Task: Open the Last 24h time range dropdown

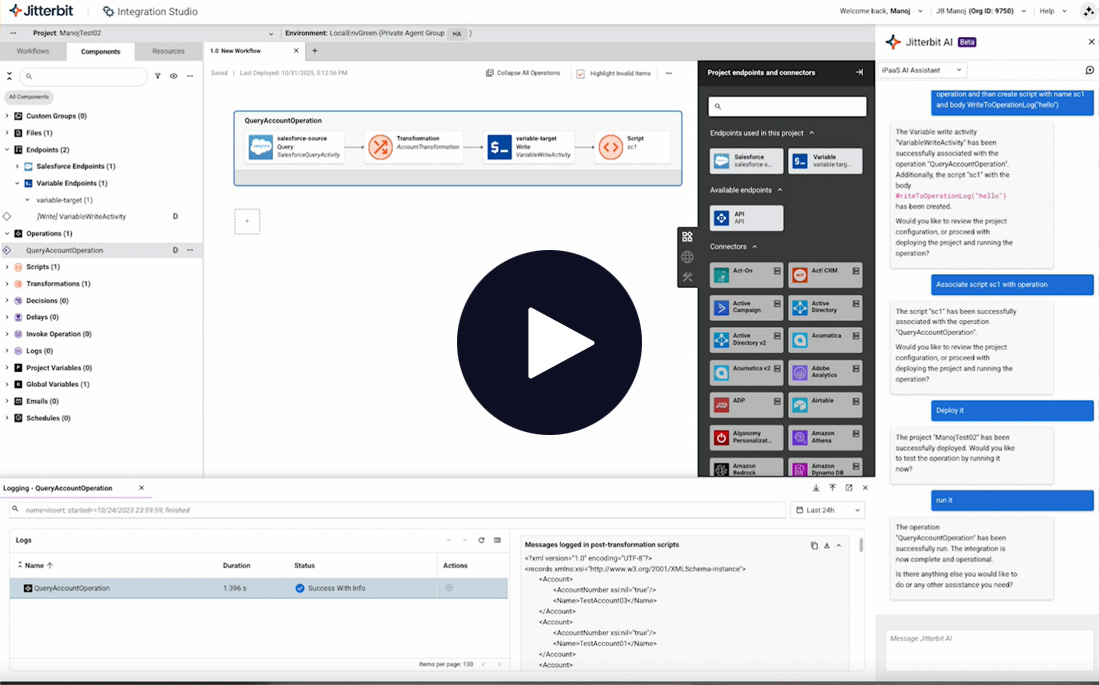Action: tap(827, 510)
